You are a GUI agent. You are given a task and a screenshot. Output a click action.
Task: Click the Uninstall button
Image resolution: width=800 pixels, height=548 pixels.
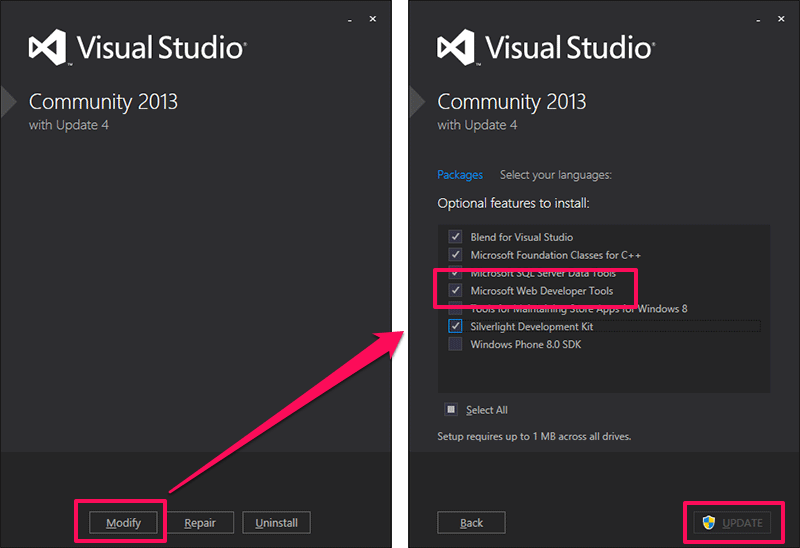276,522
